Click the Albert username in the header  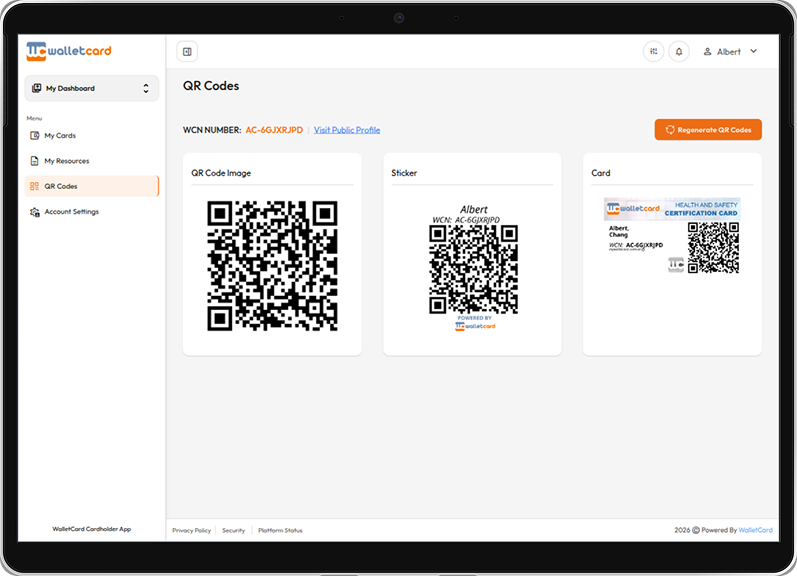[x=729, y=52]
